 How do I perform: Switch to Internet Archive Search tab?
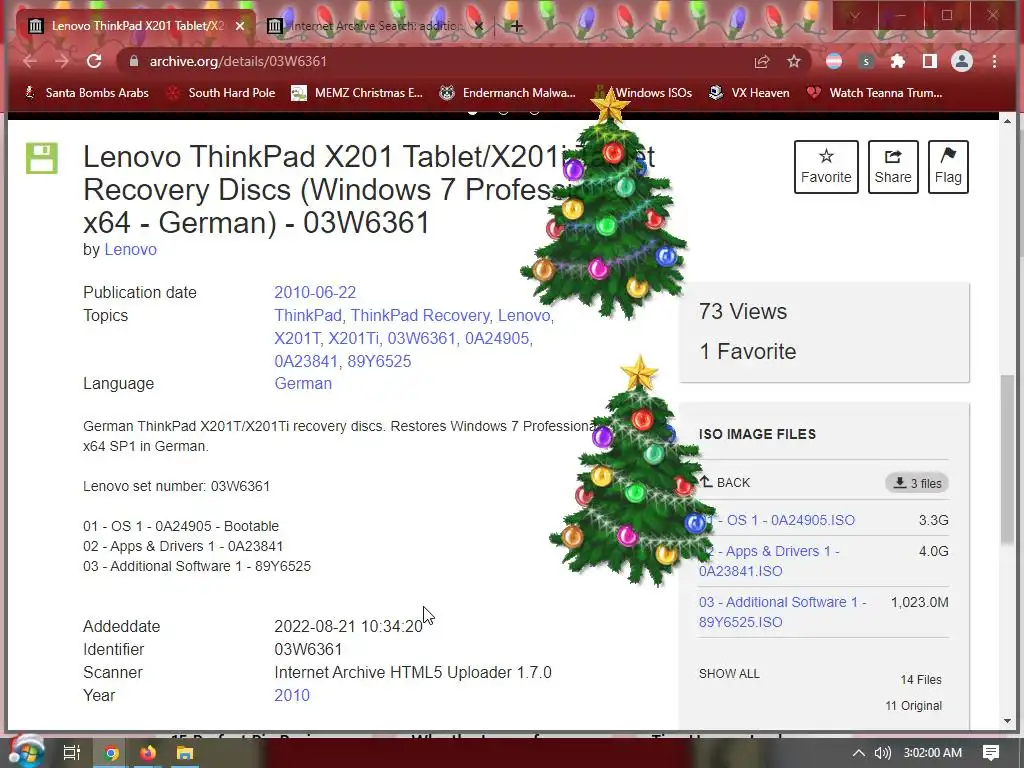click(376, 26)
